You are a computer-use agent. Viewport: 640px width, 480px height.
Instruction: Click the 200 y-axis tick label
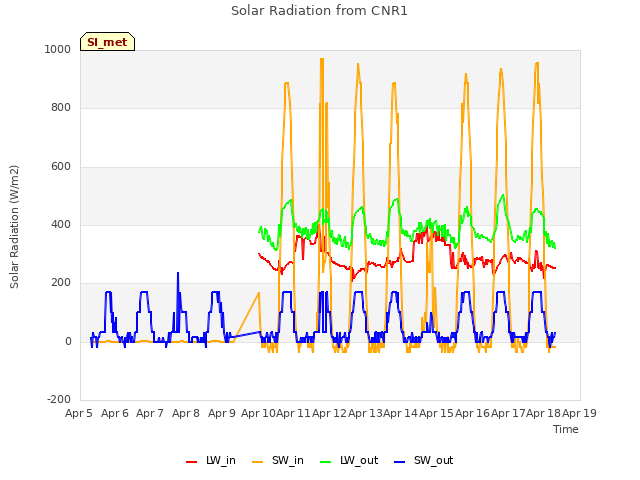coord(61,283)
